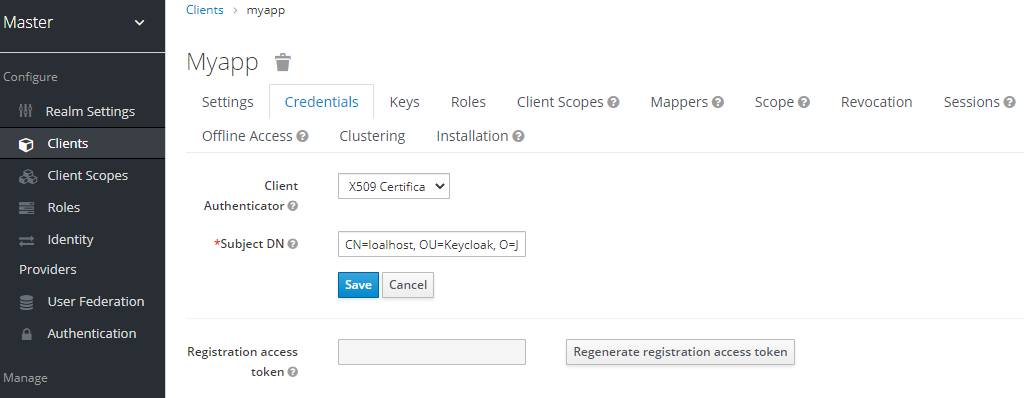The height and width of the screenshot is (398, 1024).
Task: Focus the Subject DN input field
Action: 432,244
